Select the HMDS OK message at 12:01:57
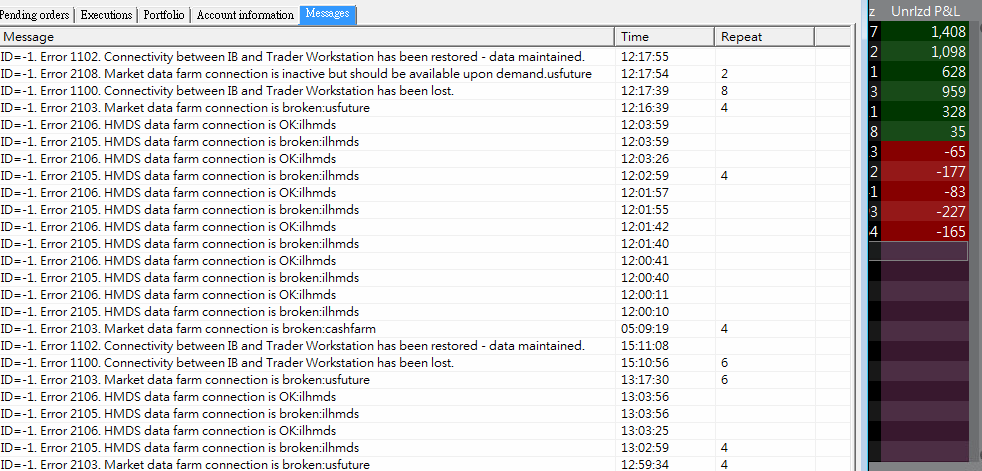The width and height of the screenshot is (982, 471). click(168, 192)
